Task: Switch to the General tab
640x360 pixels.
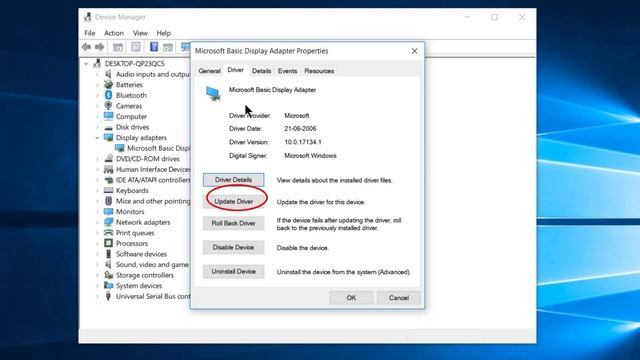Action: [x=209, y=71]
